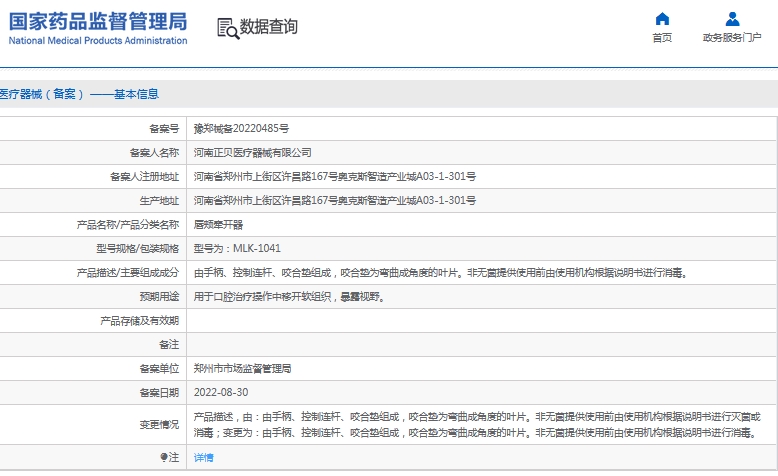Viewport: 778px width, 476px height.
Task: Select the value 豫郑械备20220485号
Action: (241, 129)
